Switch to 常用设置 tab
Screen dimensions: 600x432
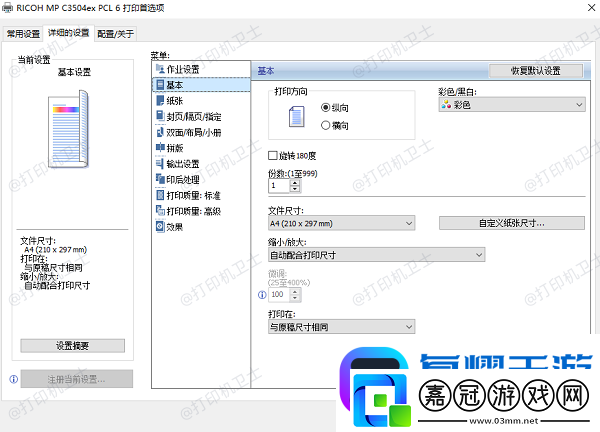click(x=23, y=34)
